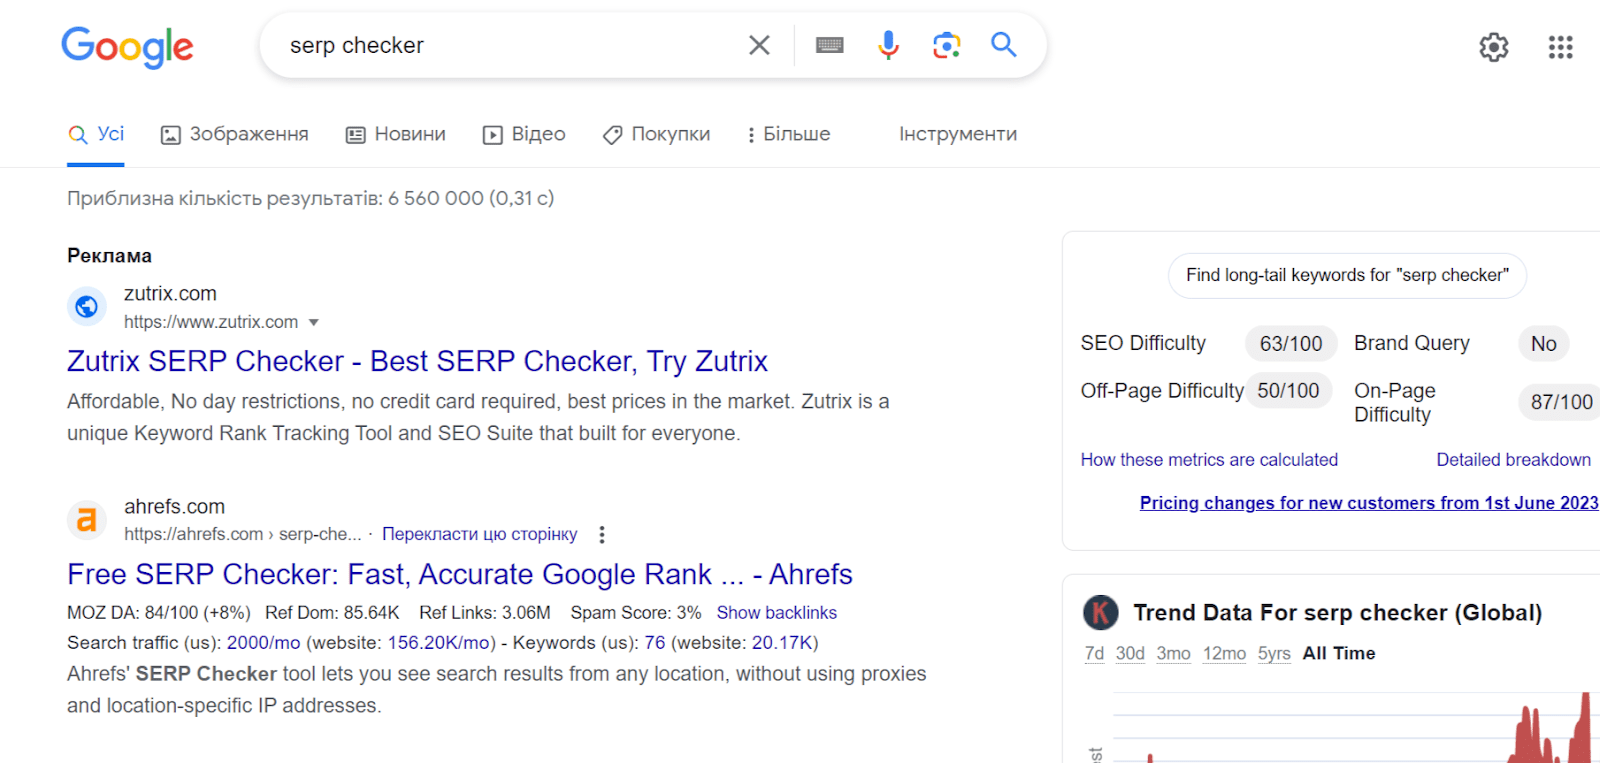1600x763 pixels.
Task: Open Ahrefs result three-dot options
Action: 602,535
